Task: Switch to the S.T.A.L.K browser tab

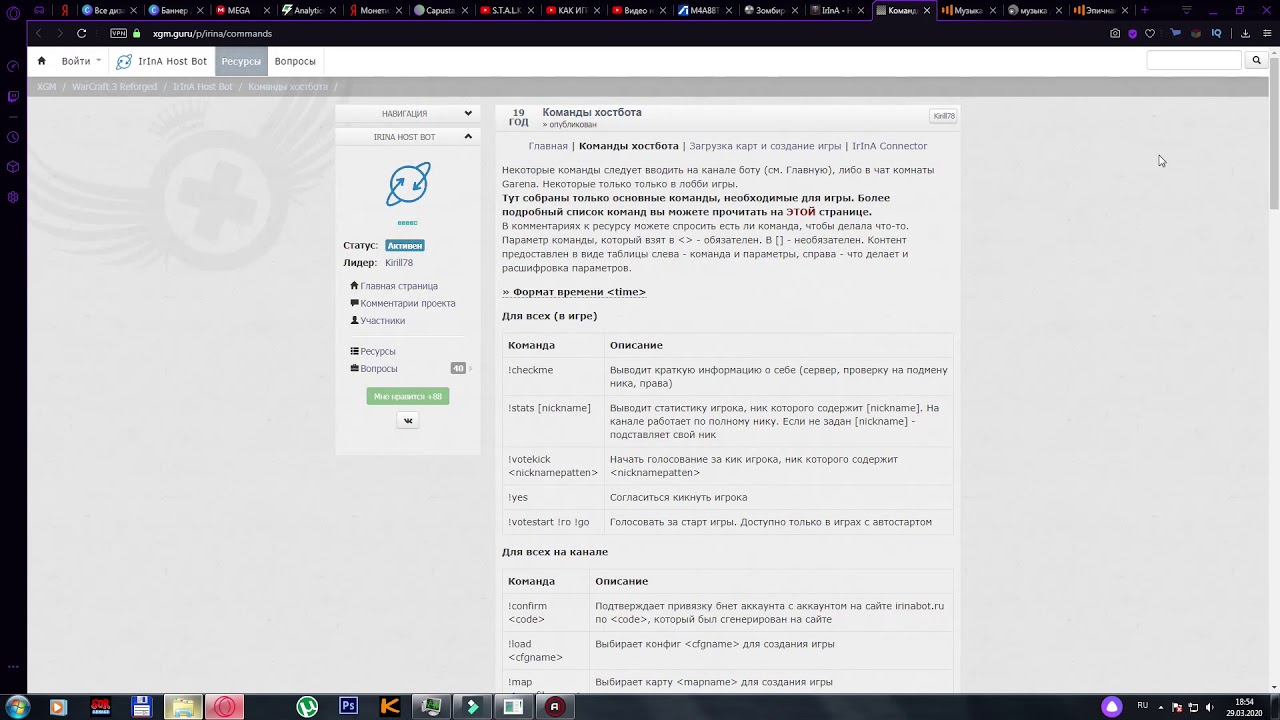Action: click(506, 10)
